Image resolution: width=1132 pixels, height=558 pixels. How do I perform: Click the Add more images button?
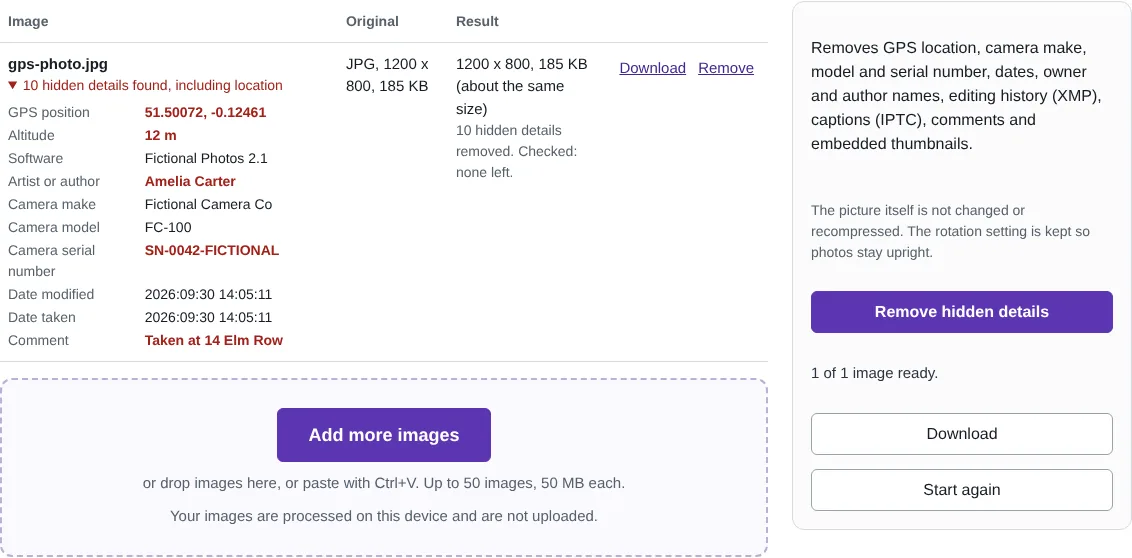[x=384, y=435]
